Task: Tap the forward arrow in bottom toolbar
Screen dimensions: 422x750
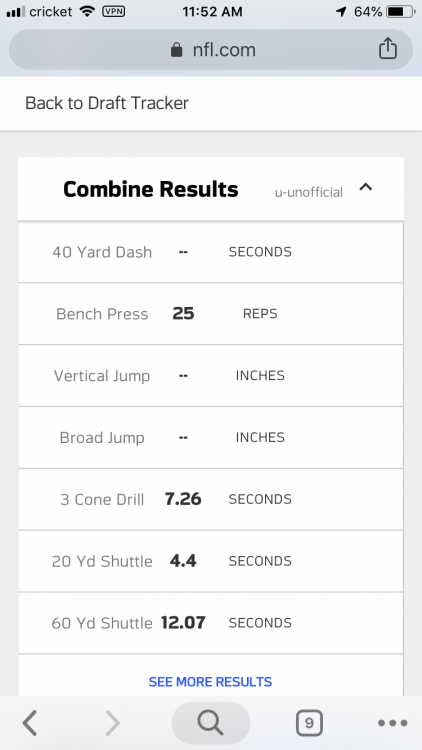Action: click(x=112, y=722)
